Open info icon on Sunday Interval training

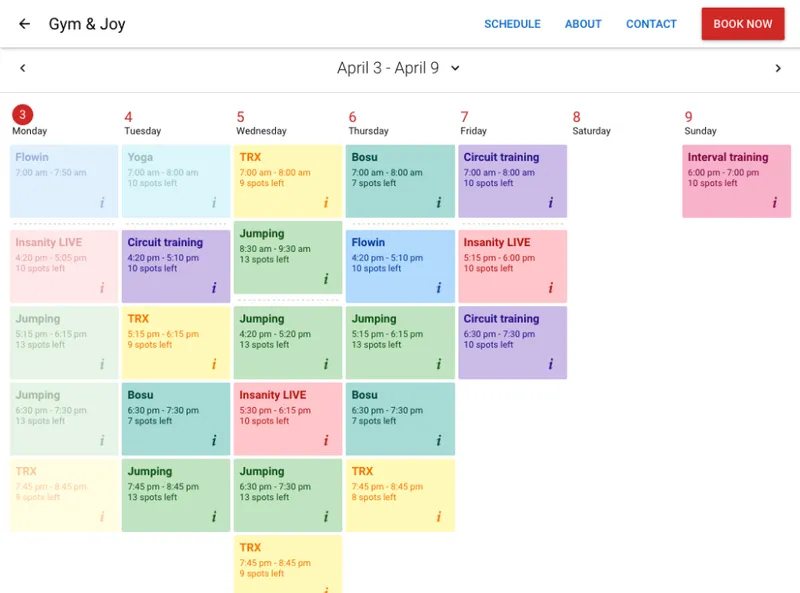pyautogui.click(x=774, y=203)
